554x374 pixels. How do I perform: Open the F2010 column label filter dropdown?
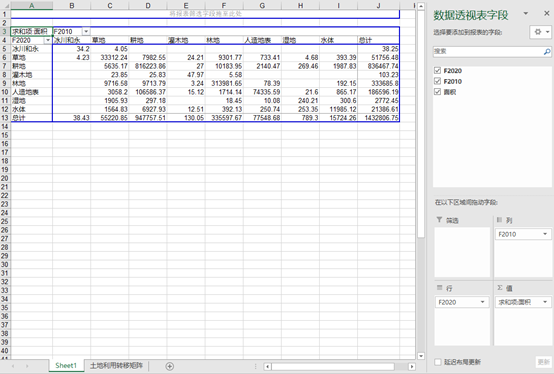pyautogui.click(x=86, y=31)
